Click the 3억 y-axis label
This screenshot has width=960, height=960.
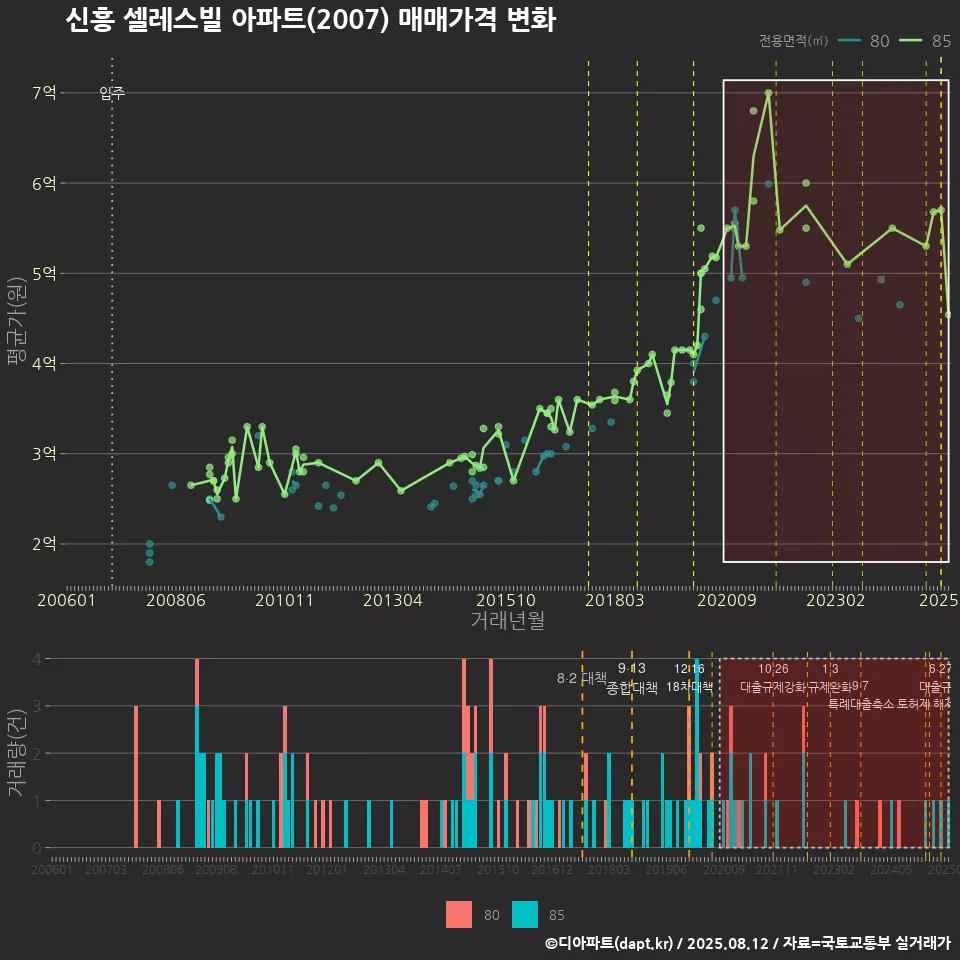tap(44, 454)
